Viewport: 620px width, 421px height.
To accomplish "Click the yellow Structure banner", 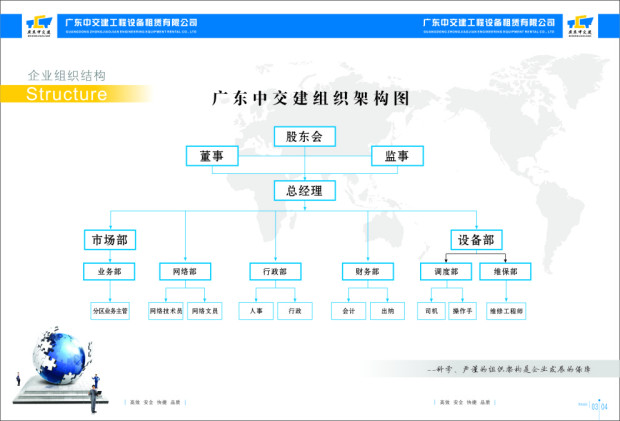I will click(x=75, y=94).
